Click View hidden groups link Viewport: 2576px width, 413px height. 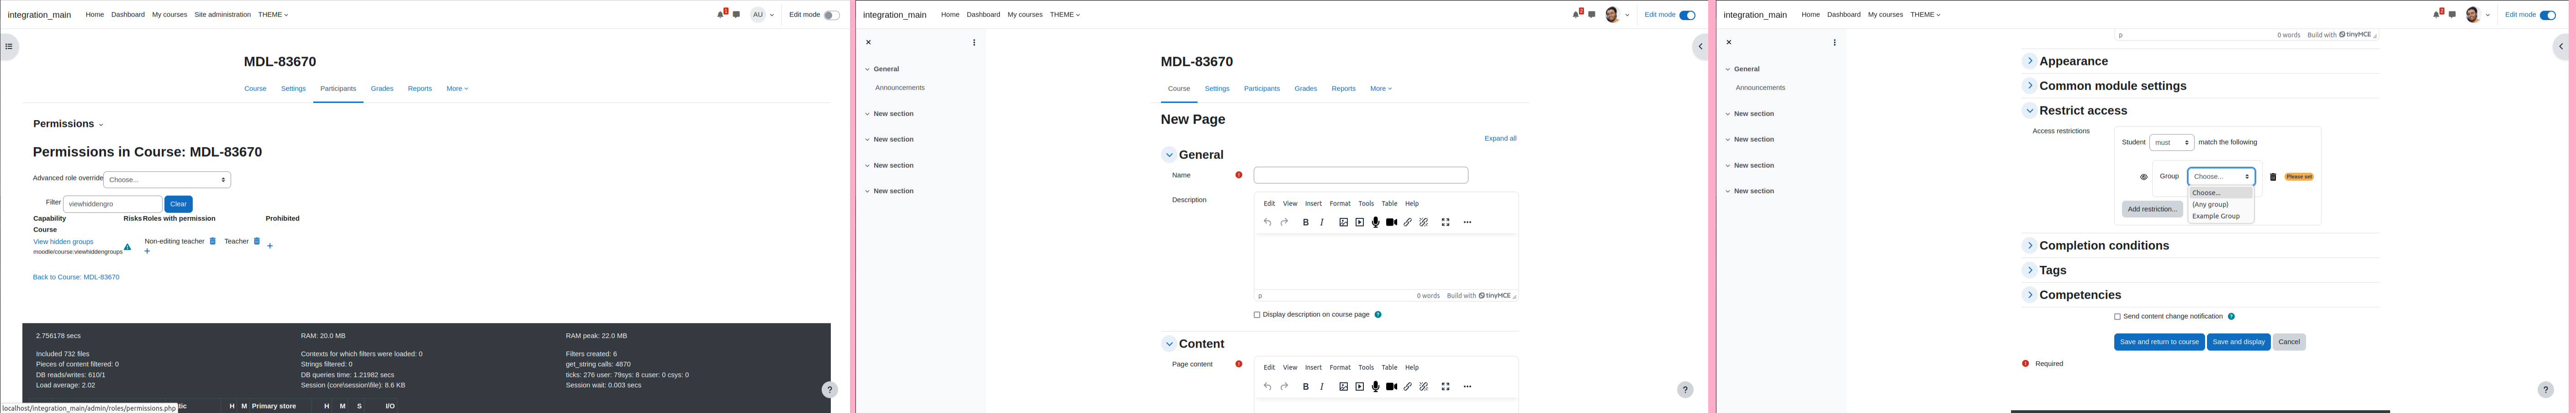[63, 242]
